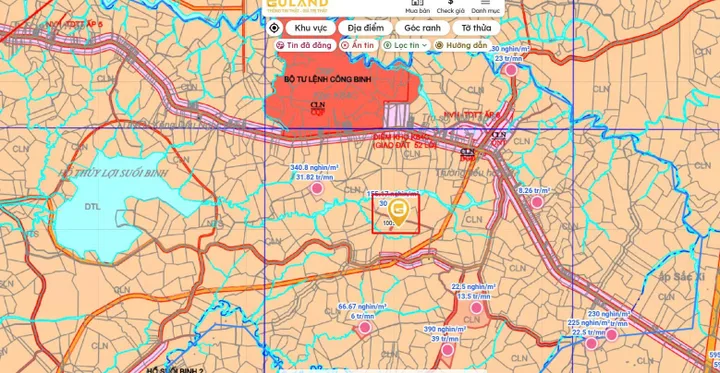This screenshot has height=373, width=720.
Task: Open listing marker priced 8.26 tr/m²
Action: (x=537, y=202)
